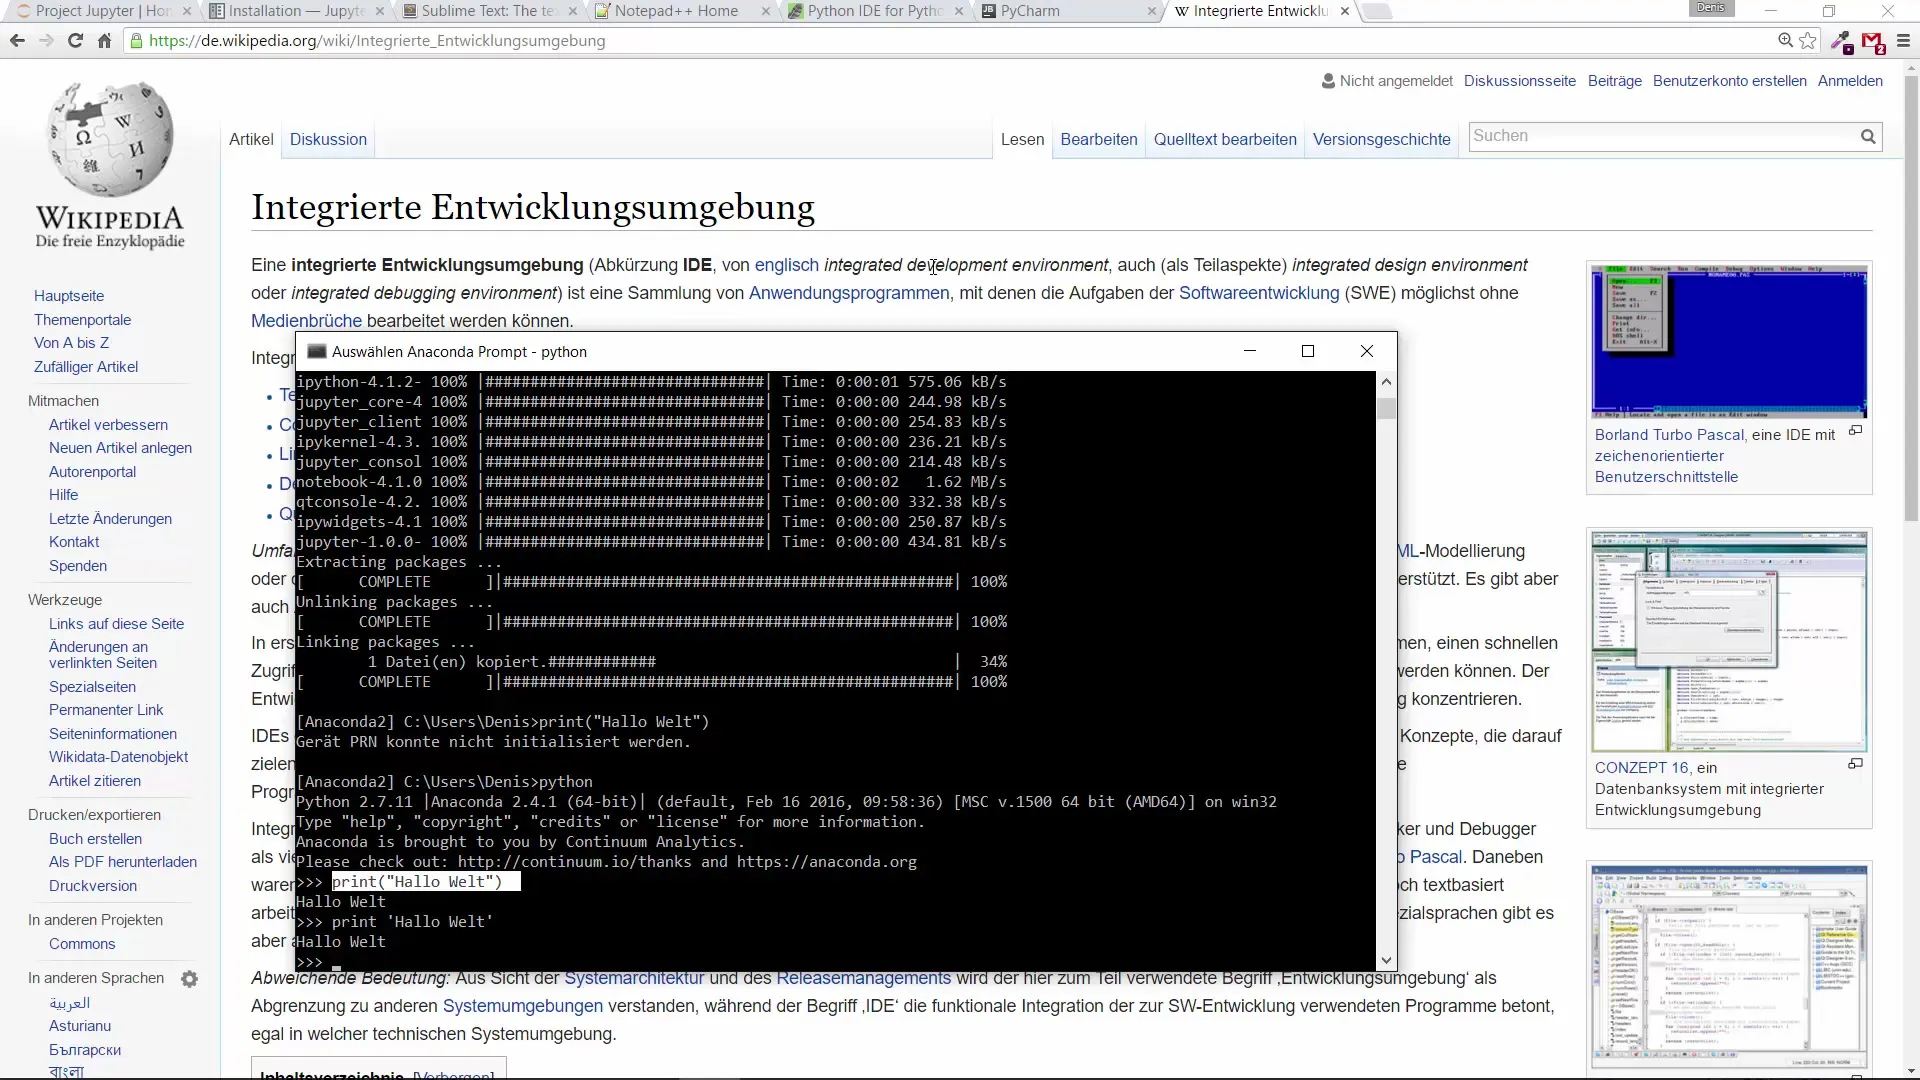
Task: Open the Asturianu language link
Action: click(x=80, y=1026)
